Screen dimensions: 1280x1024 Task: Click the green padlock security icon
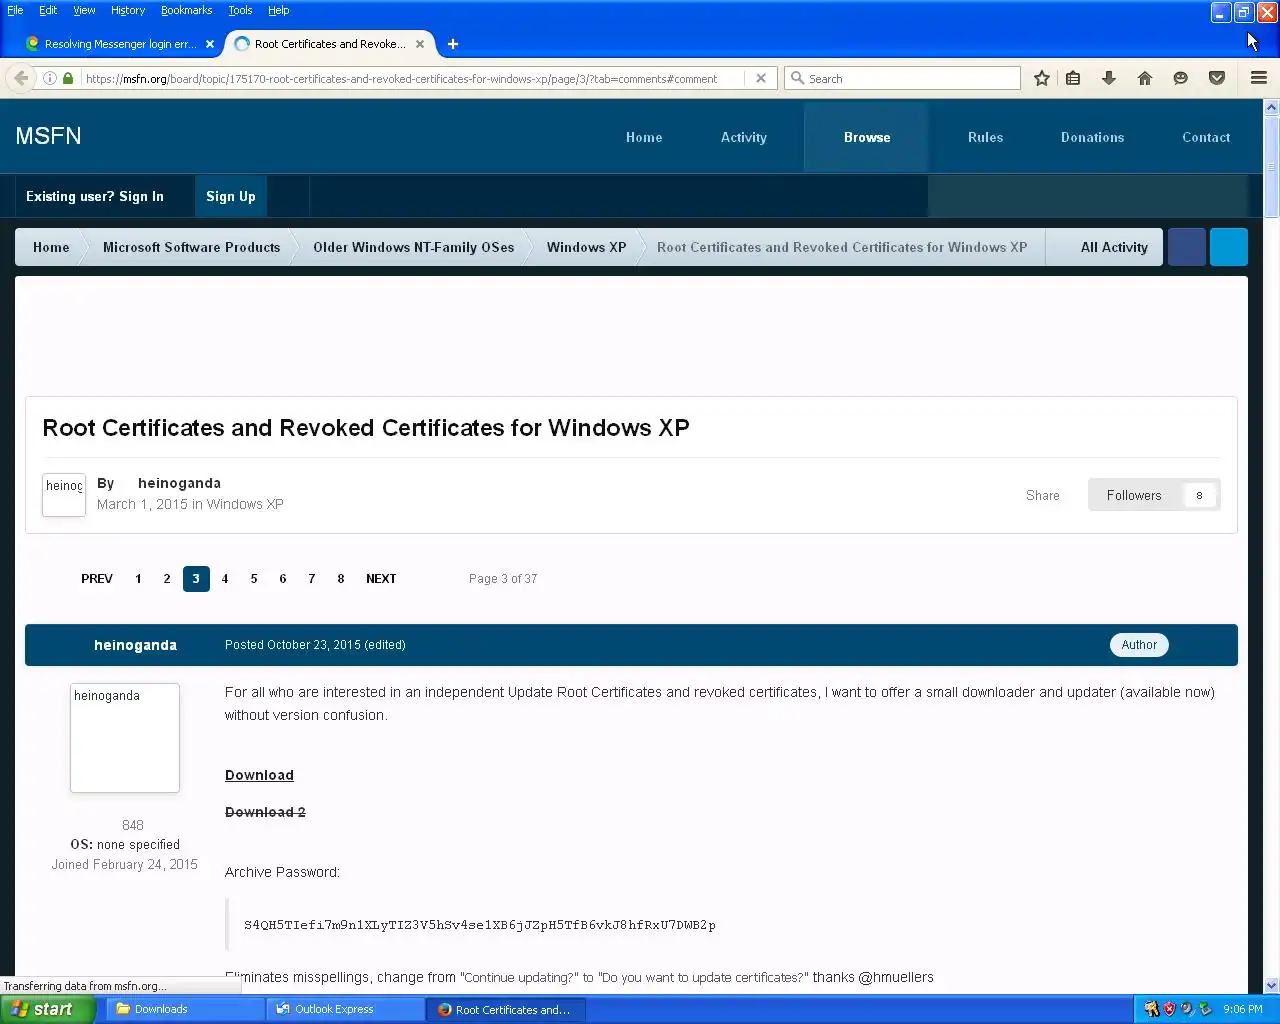[68, 78]
